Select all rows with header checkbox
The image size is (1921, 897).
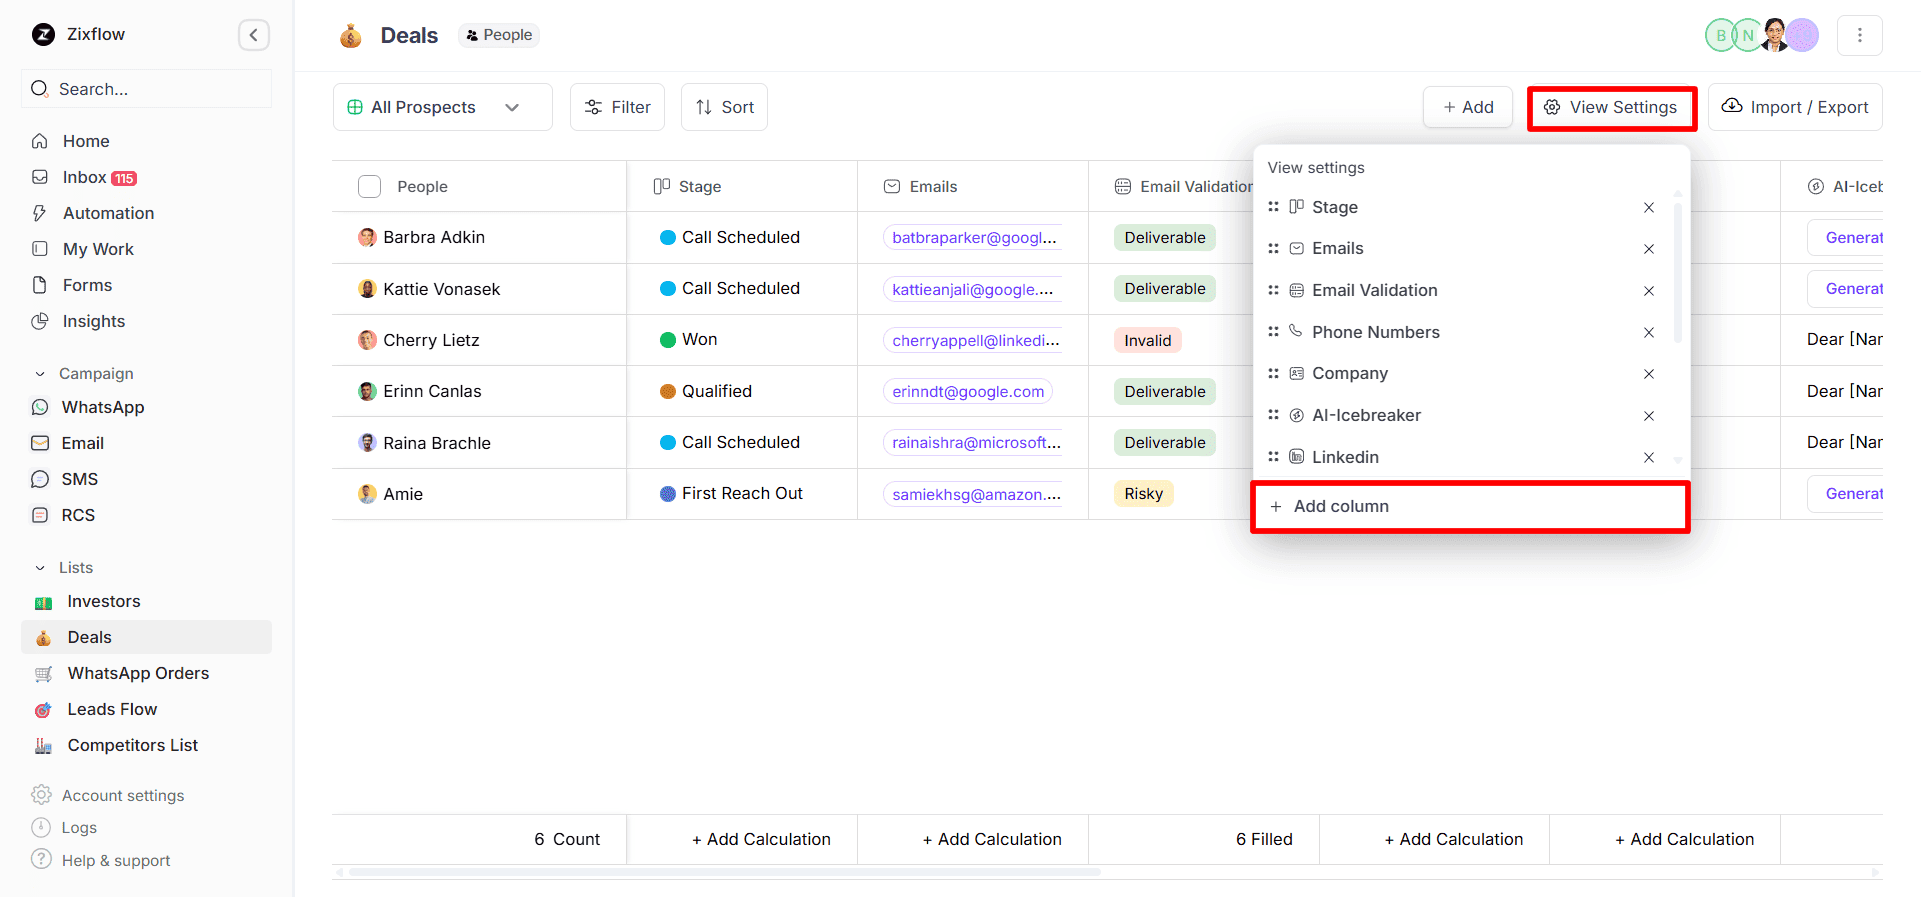369,186
